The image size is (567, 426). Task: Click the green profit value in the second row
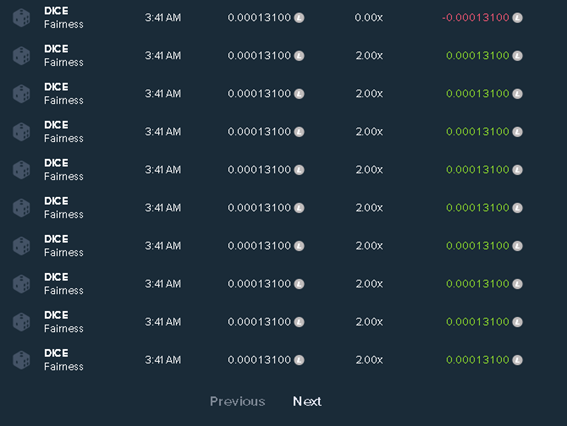[478, 56]
